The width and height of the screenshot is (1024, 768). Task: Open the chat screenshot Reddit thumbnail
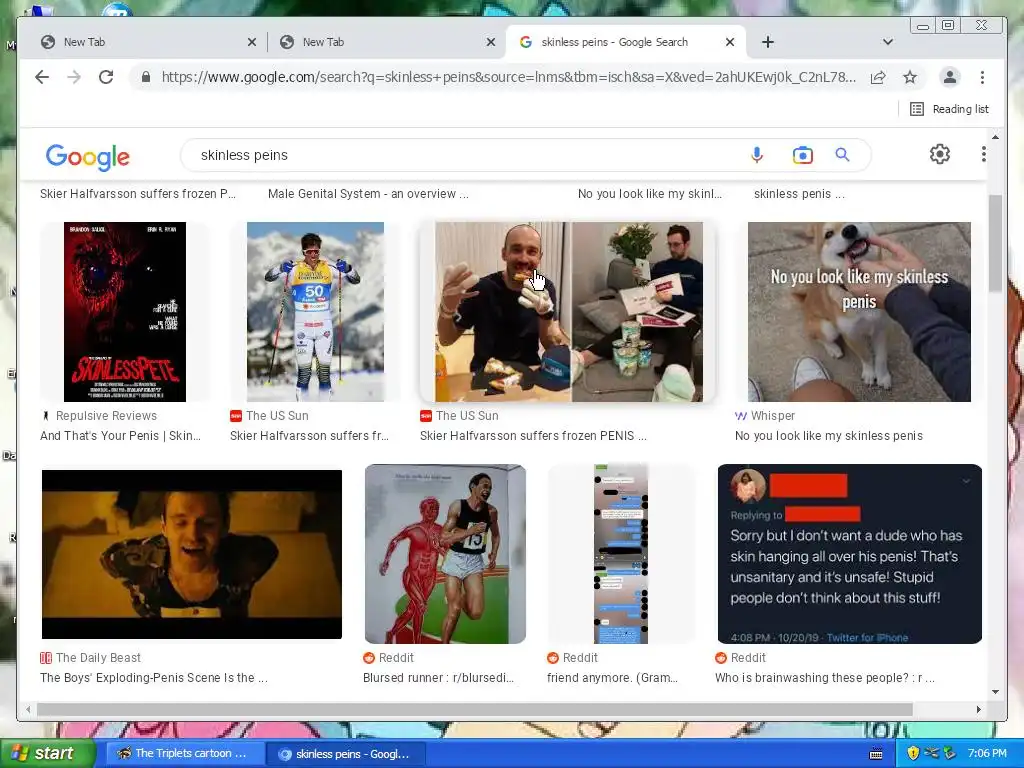click(x=621, y=554)
